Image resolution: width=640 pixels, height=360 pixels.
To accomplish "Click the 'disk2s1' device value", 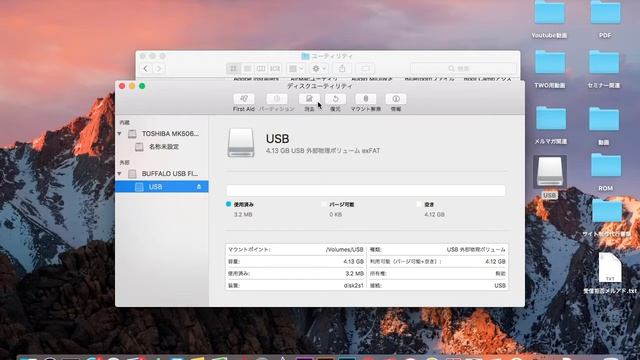I will 353,285.
